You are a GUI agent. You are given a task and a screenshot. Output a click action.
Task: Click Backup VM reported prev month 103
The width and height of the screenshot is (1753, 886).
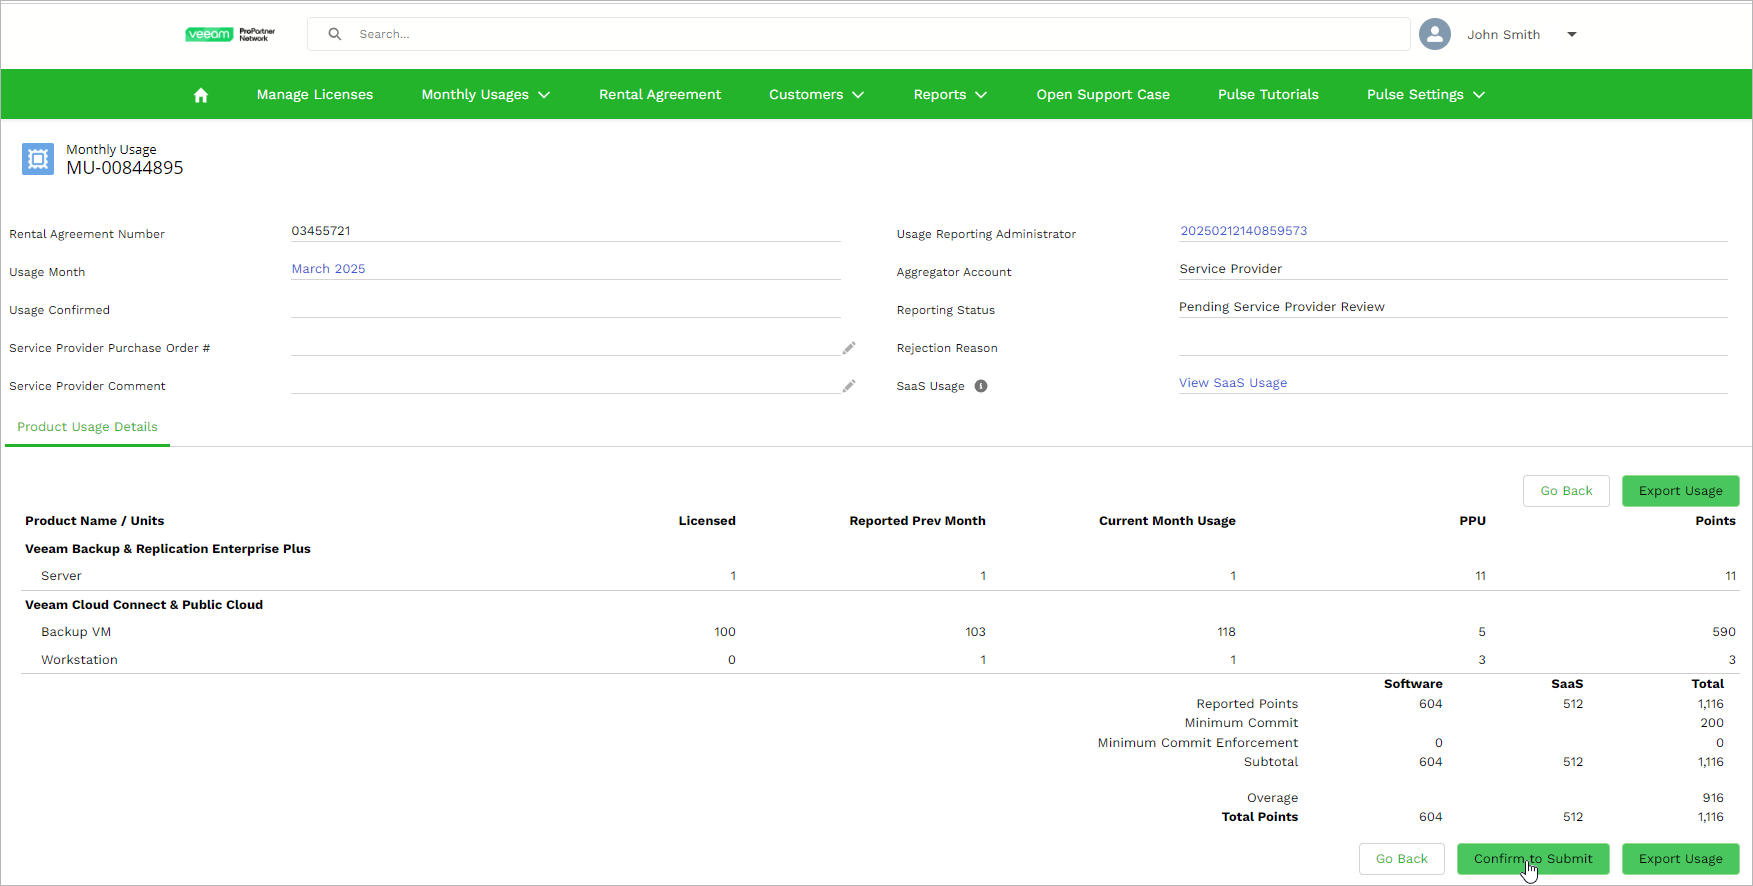[975, 632]
